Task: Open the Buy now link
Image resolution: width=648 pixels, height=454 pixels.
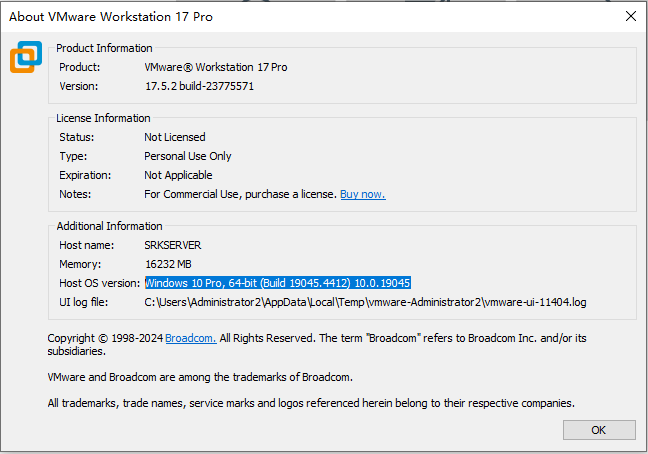Action: pyautogui.click(x=363, y=194)
